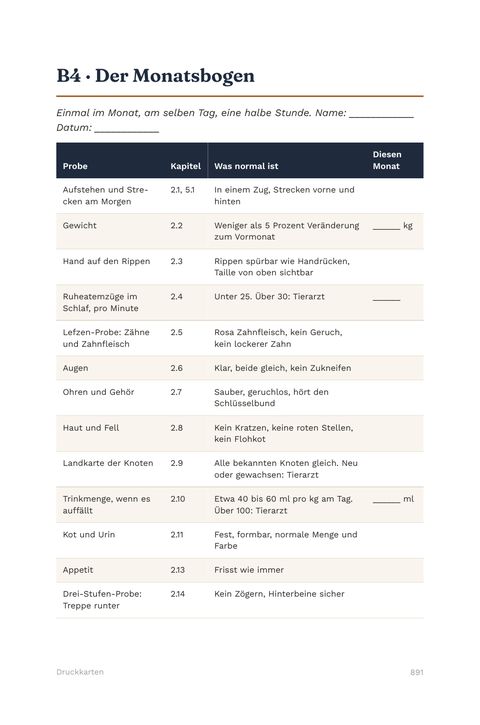Click the Druckkarten footer text
The image size is (480, 725).
(80, 672)
